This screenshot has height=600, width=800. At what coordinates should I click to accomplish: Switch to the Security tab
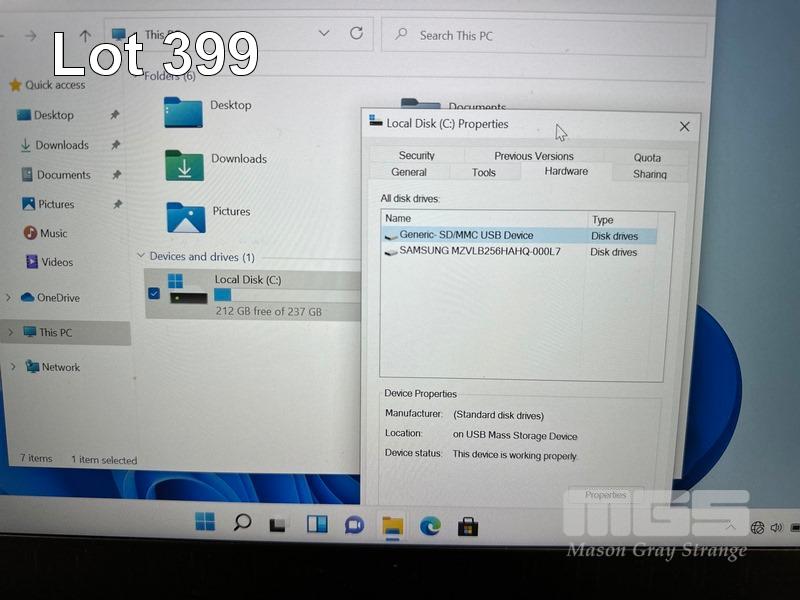click(416, 156)
